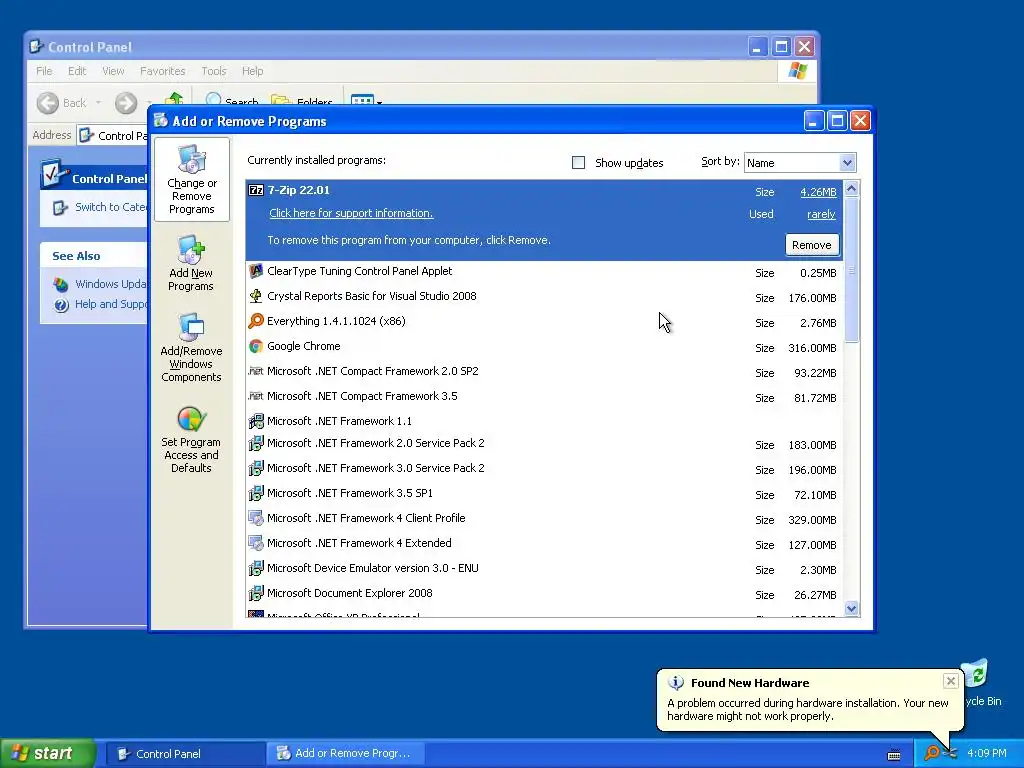Viewport: 1024px width, 768px height.
Task: Open the Start menu
Action: click(x=48, y=753)
